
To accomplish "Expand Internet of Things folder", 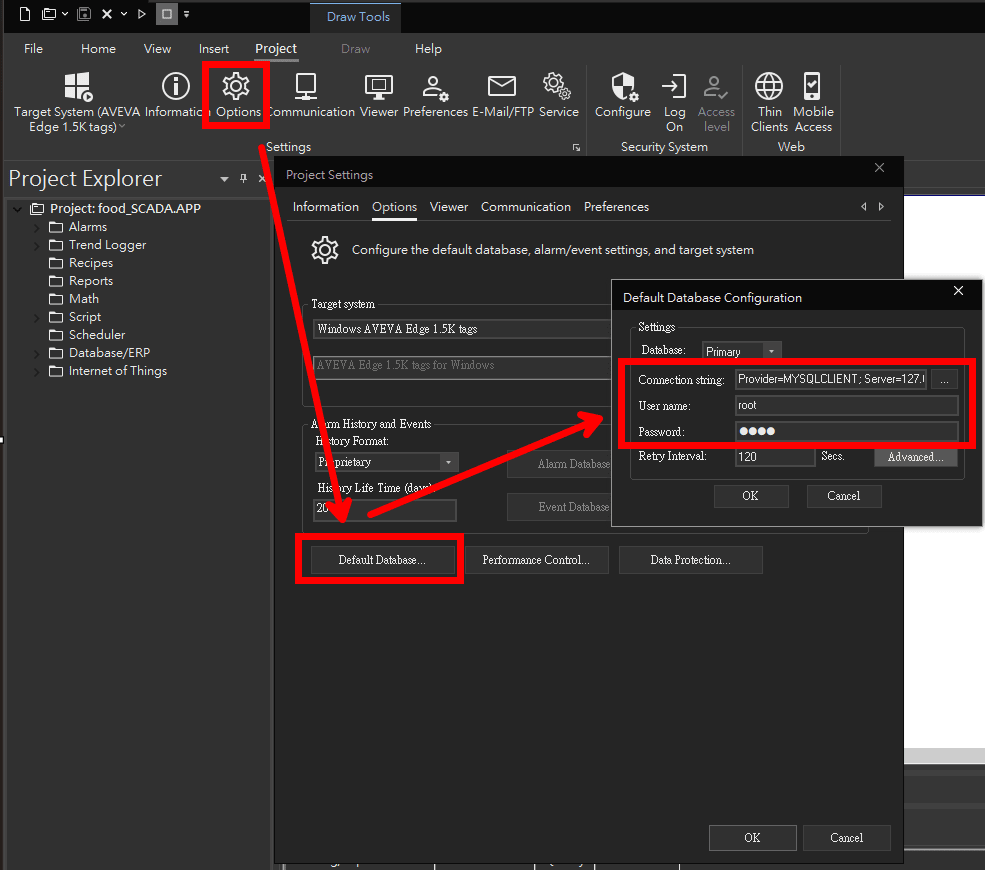I will (x=36, y=372).
